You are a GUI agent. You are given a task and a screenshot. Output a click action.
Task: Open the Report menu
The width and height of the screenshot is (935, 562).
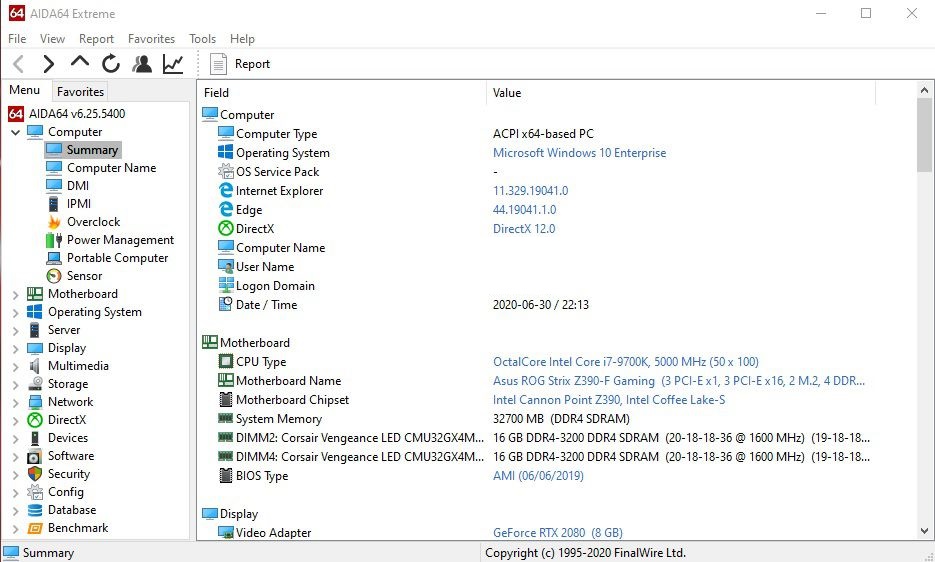96,39
